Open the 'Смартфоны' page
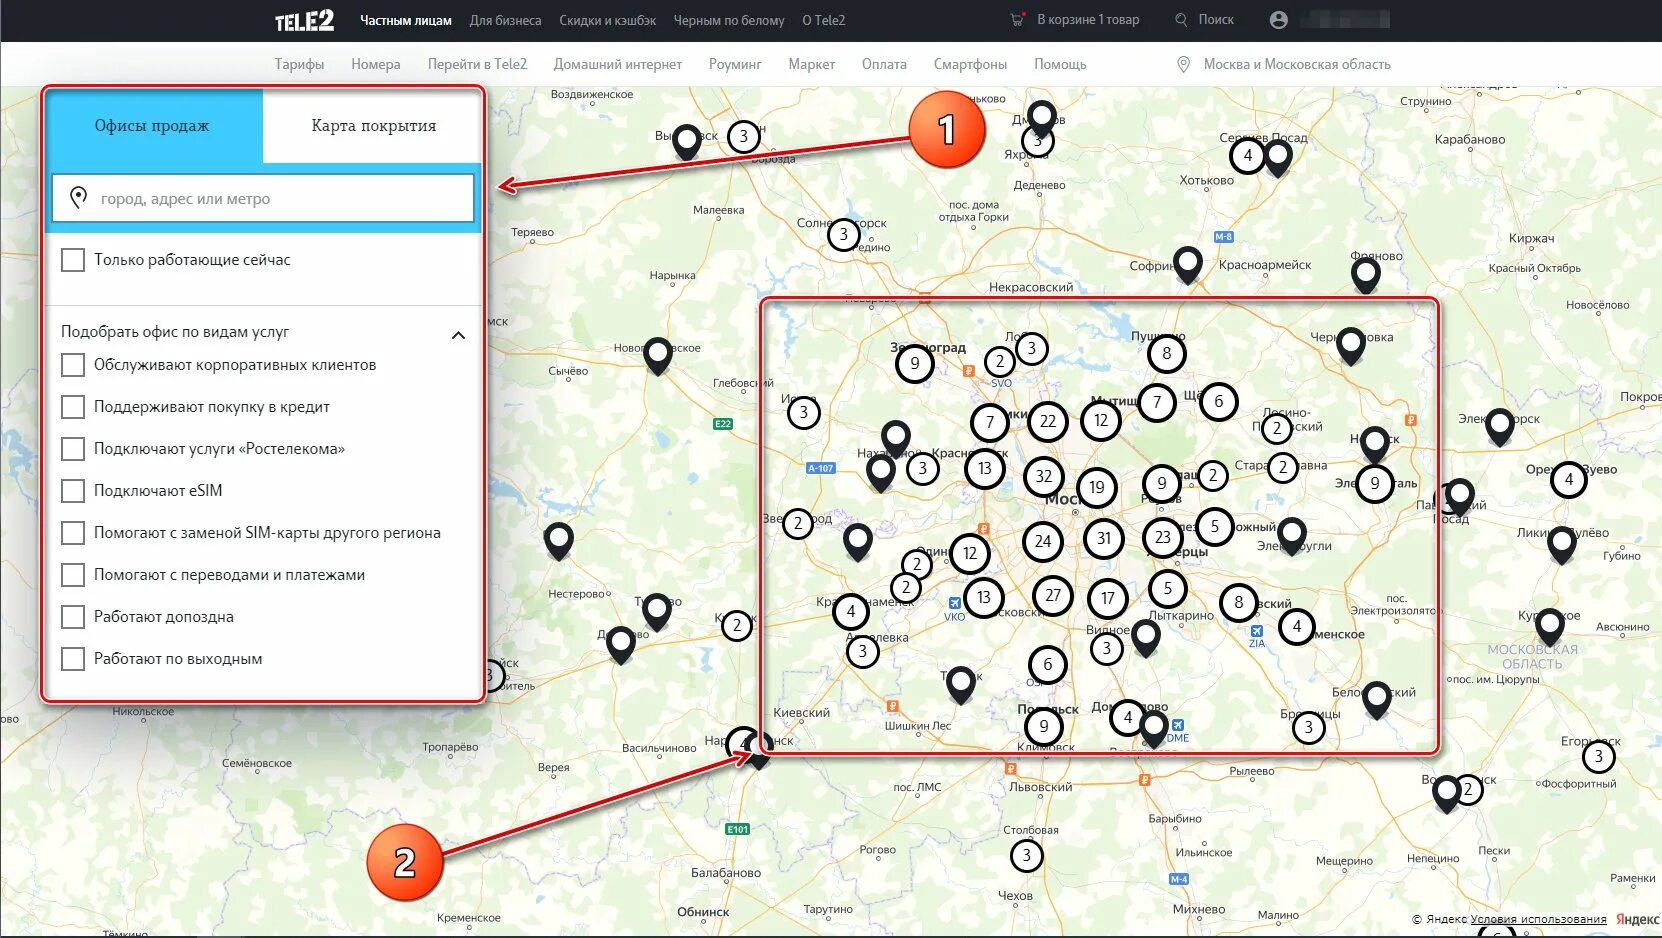The image size is (1662, 938). point(970,64)
